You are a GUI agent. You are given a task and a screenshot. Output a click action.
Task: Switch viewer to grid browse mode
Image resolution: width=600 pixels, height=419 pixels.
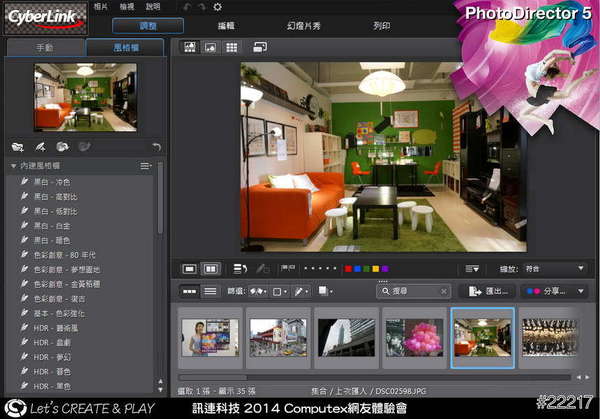pyautogui.click(x=231, y=47)
